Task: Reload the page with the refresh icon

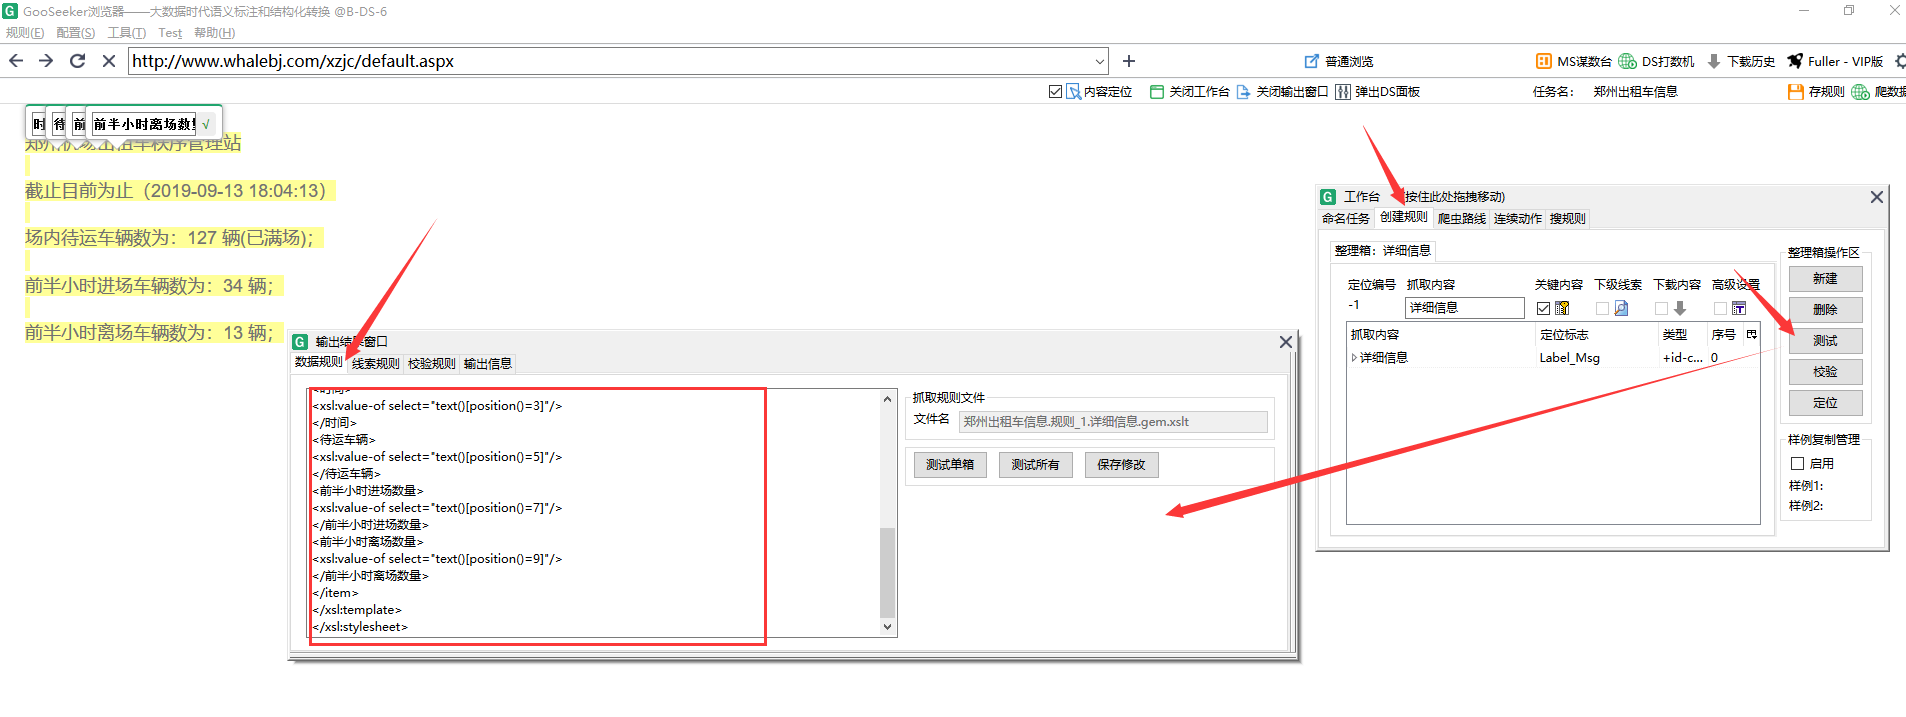Action: click(77, 61)
